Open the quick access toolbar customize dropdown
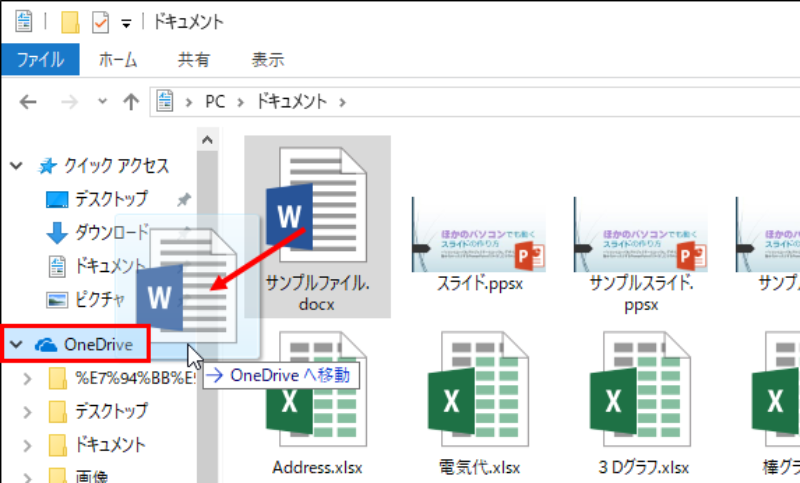The height and width of the screenshot is (483, 800). [x=127, y=22]
